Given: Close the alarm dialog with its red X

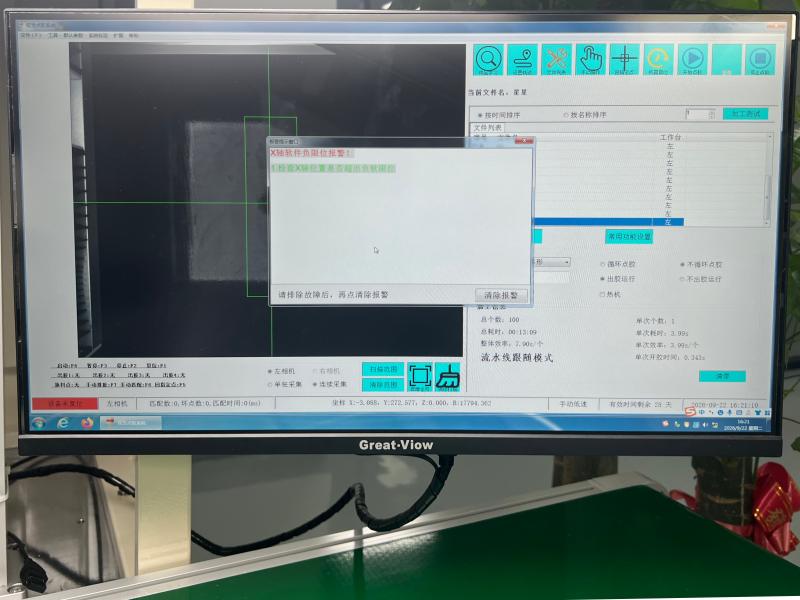Looking at the screenshot, I should (523, 141).
